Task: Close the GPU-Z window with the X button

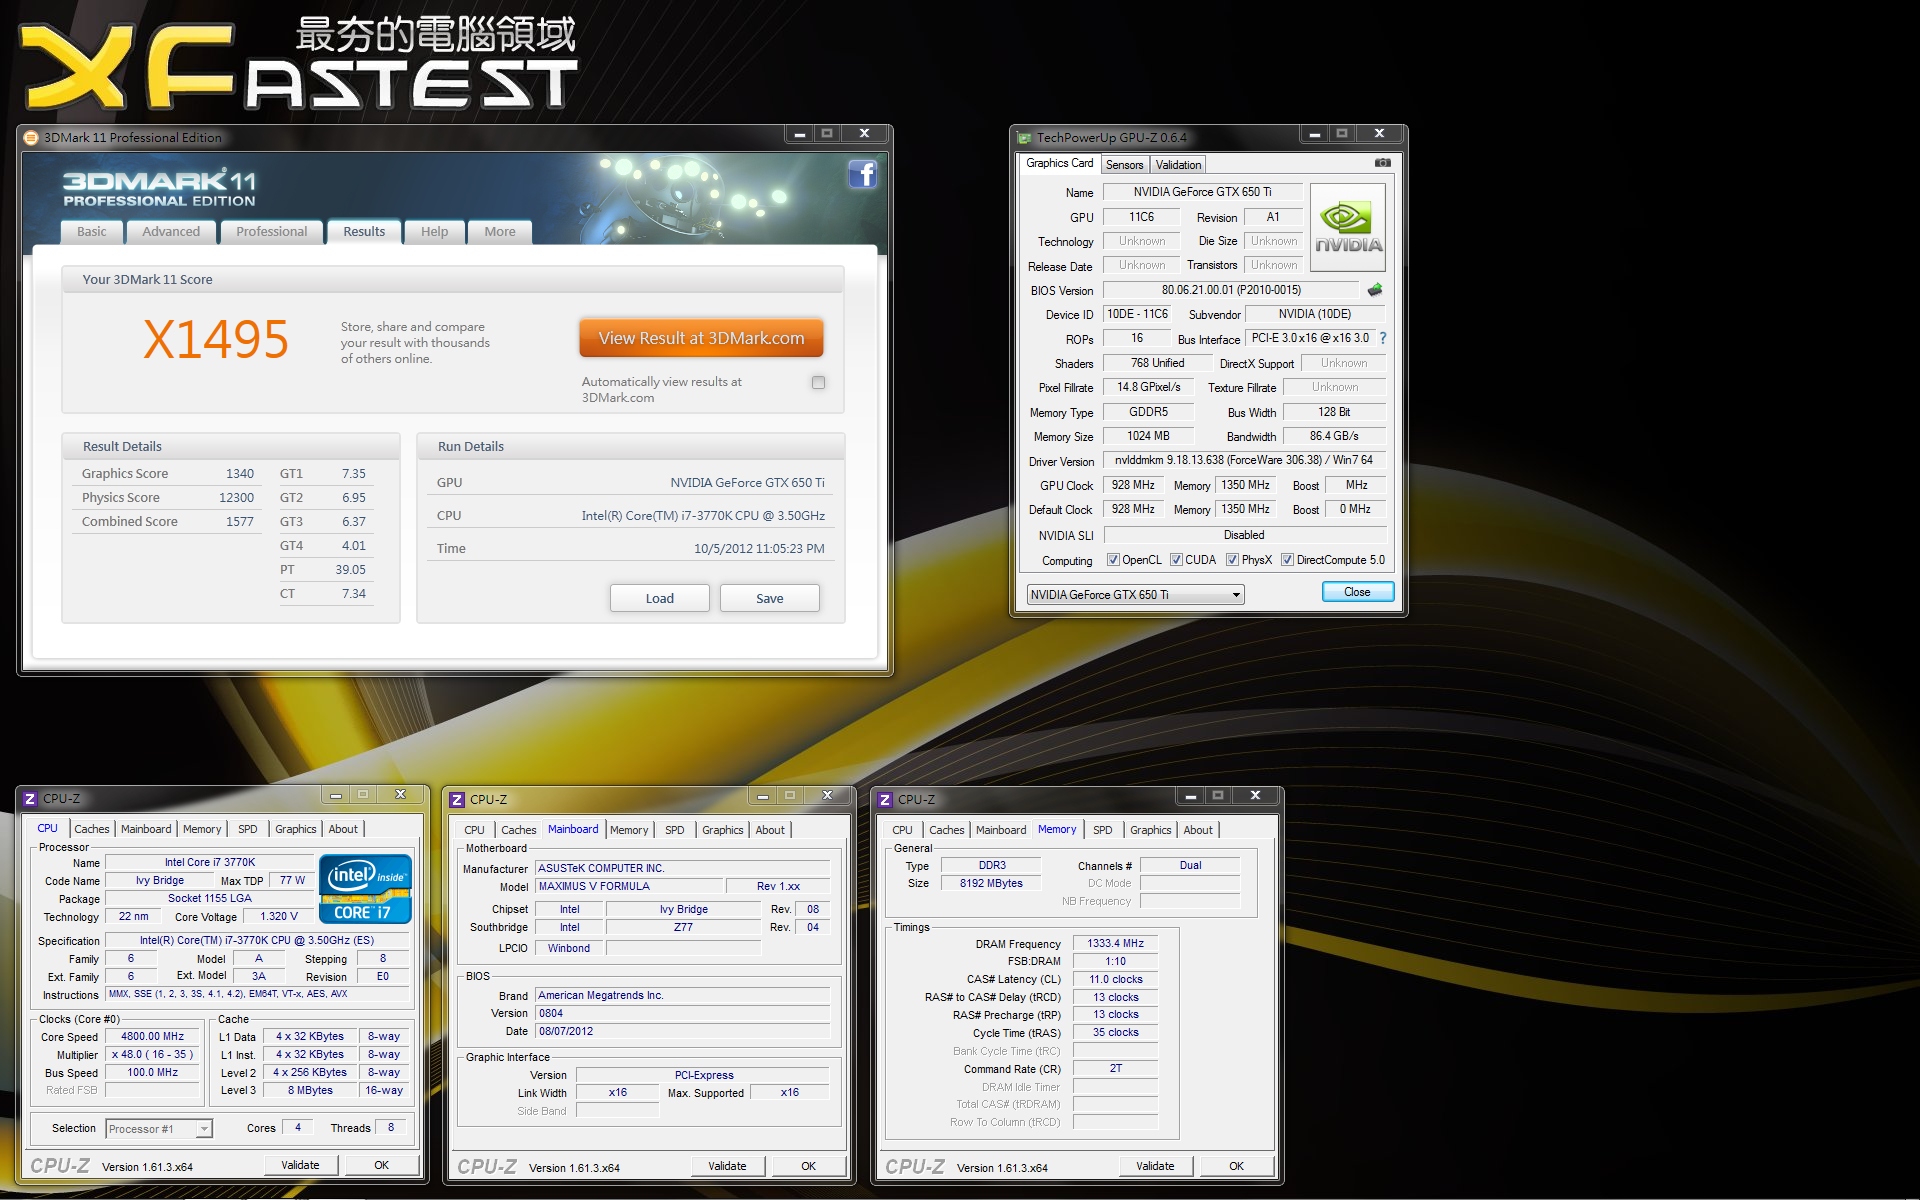Action: click(1379, 134)
